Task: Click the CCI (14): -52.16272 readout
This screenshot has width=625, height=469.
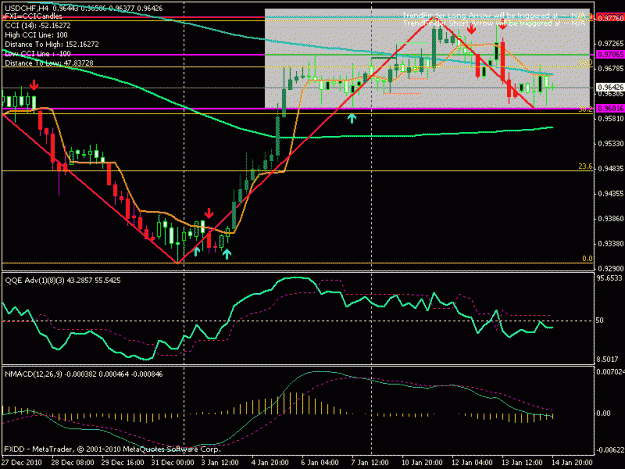Action: (37, 26)
